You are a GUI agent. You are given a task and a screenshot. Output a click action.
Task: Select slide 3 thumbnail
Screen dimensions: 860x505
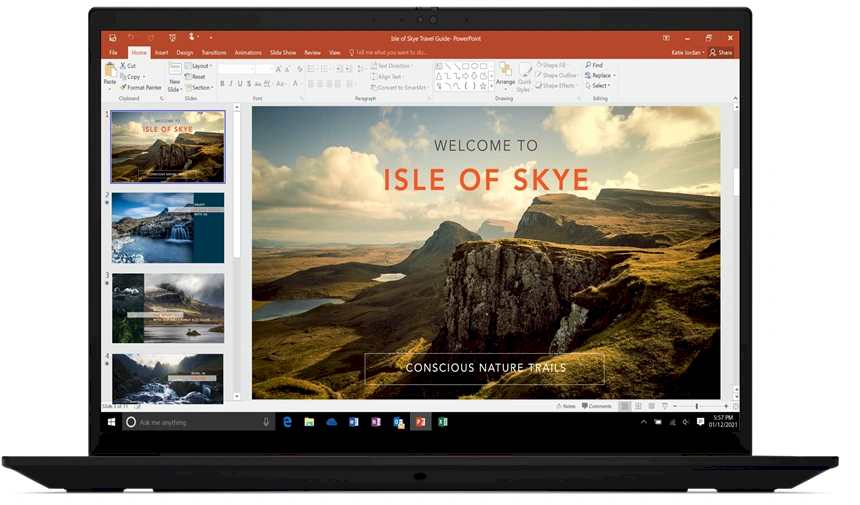tap(168, 308)
